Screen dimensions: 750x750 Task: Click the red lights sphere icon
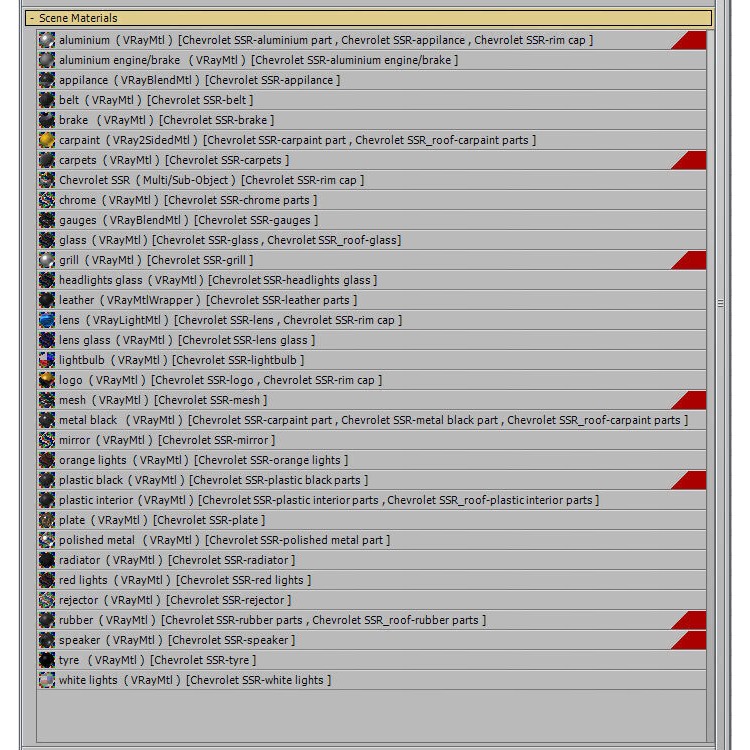[x=47, y=580]
